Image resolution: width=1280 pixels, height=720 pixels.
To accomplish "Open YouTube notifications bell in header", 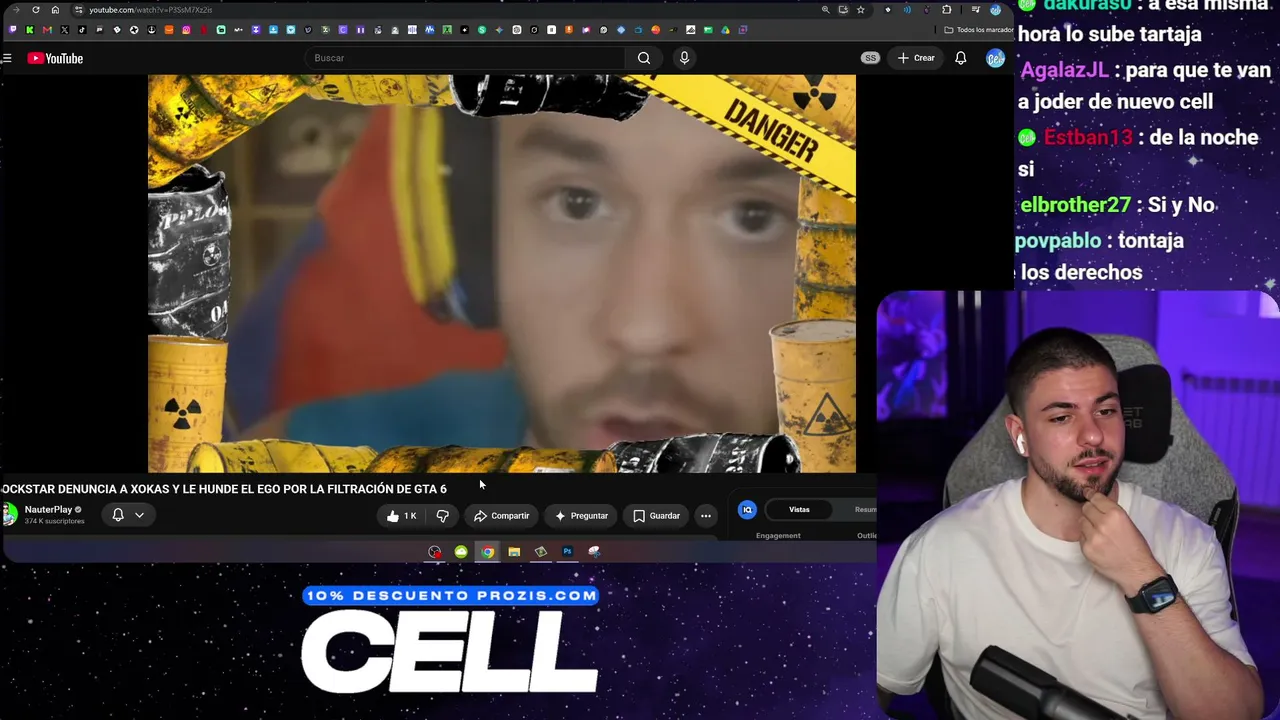I will tap(960, 58).
